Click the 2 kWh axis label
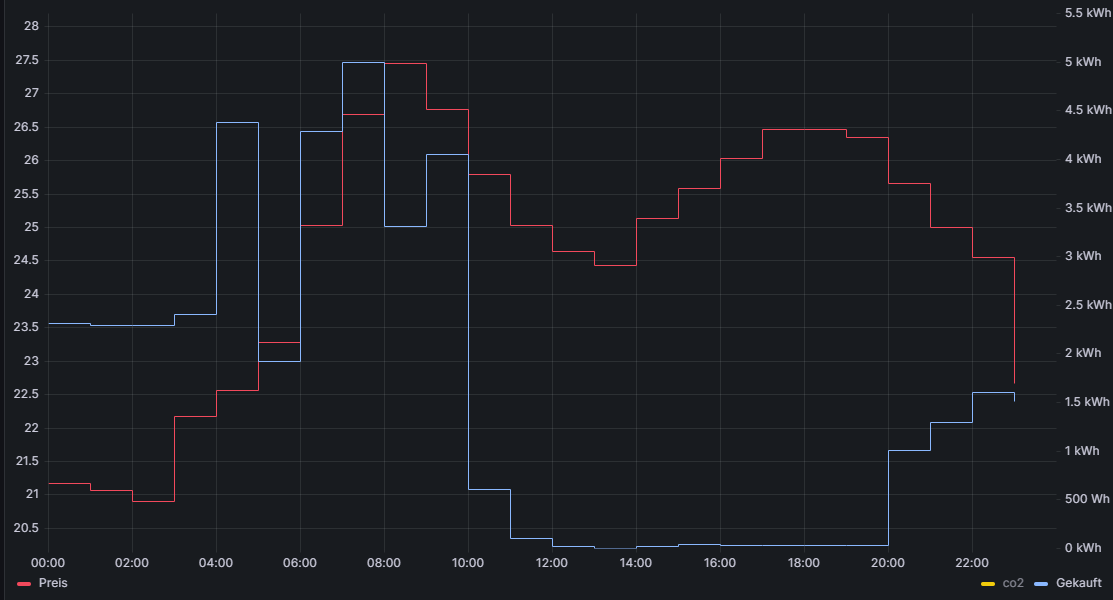The image size is (1113, 600). click(x=1083, y=353)
